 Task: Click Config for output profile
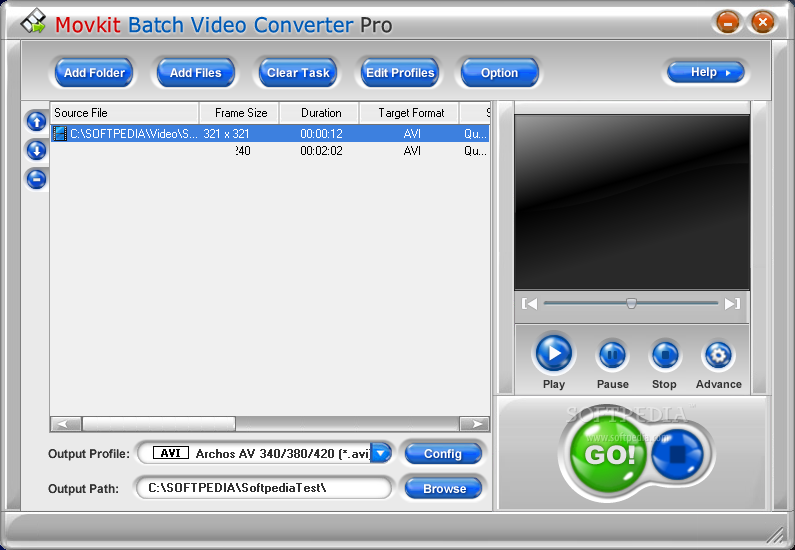click(443, 454)
